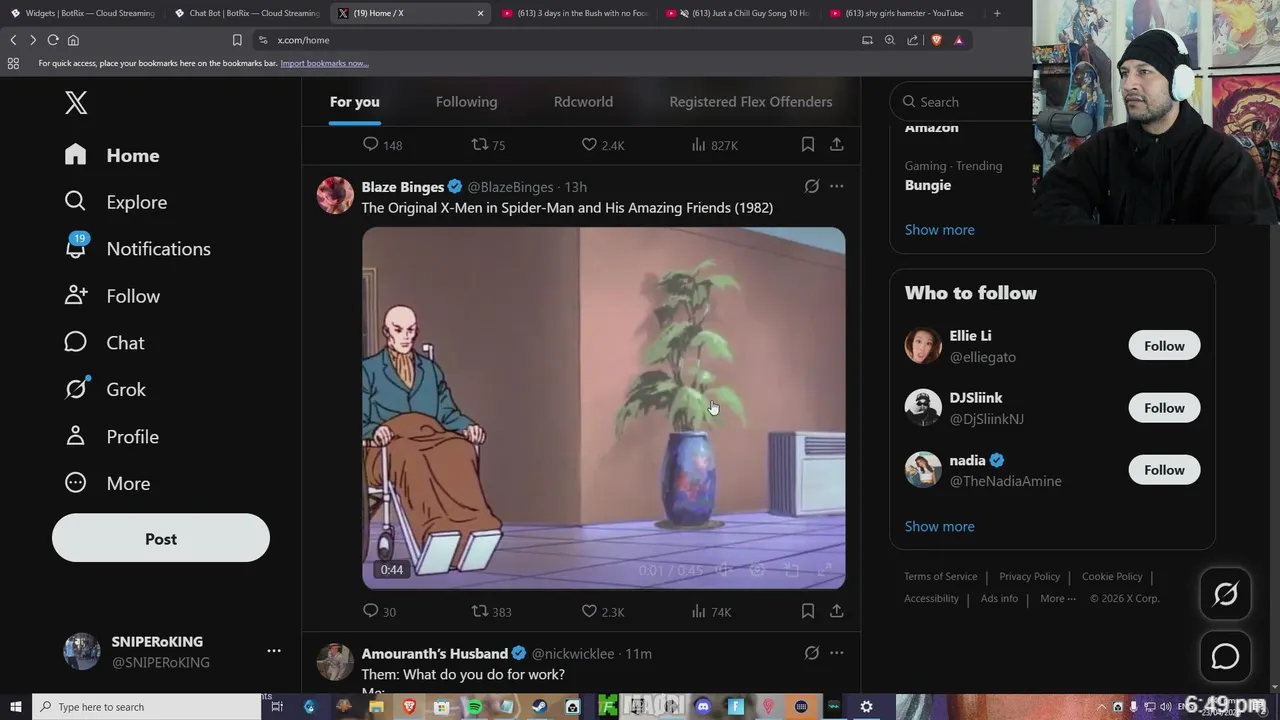Play the X-Men Spider-Man video
1280x720 pixels.
click(x=603, y=408)
